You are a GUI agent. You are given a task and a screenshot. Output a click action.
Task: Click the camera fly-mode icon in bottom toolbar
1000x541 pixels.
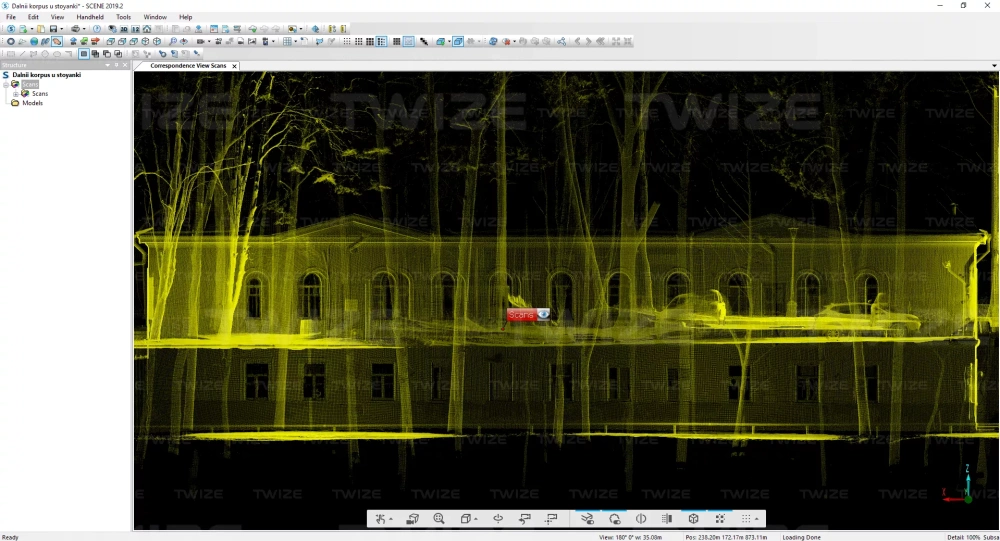click(412, 519)
